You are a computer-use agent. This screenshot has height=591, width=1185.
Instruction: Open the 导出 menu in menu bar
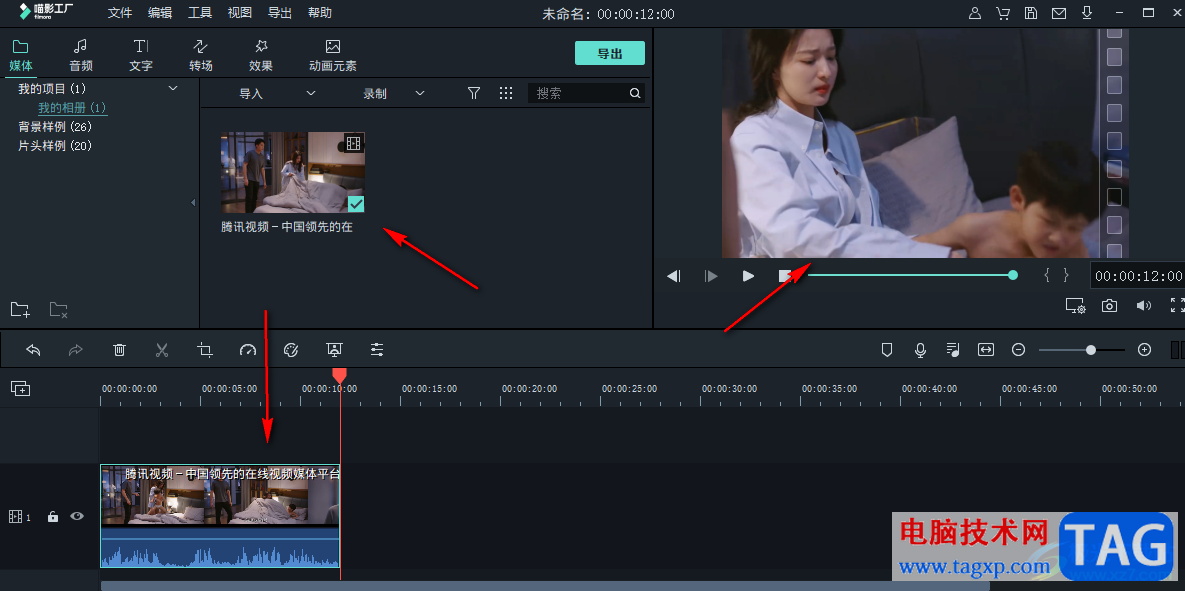(280, 13)
